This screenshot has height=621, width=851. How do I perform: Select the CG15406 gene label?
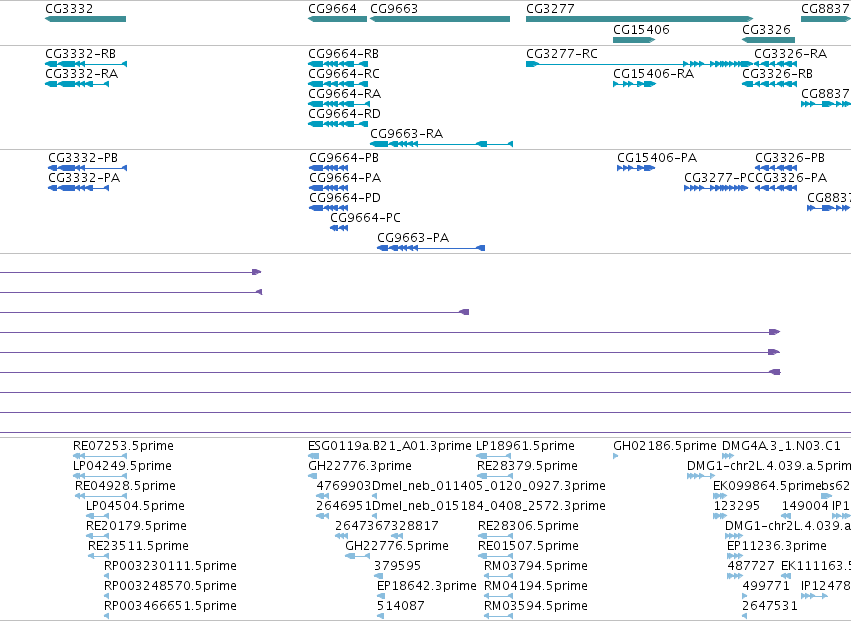tap(641, 29)
